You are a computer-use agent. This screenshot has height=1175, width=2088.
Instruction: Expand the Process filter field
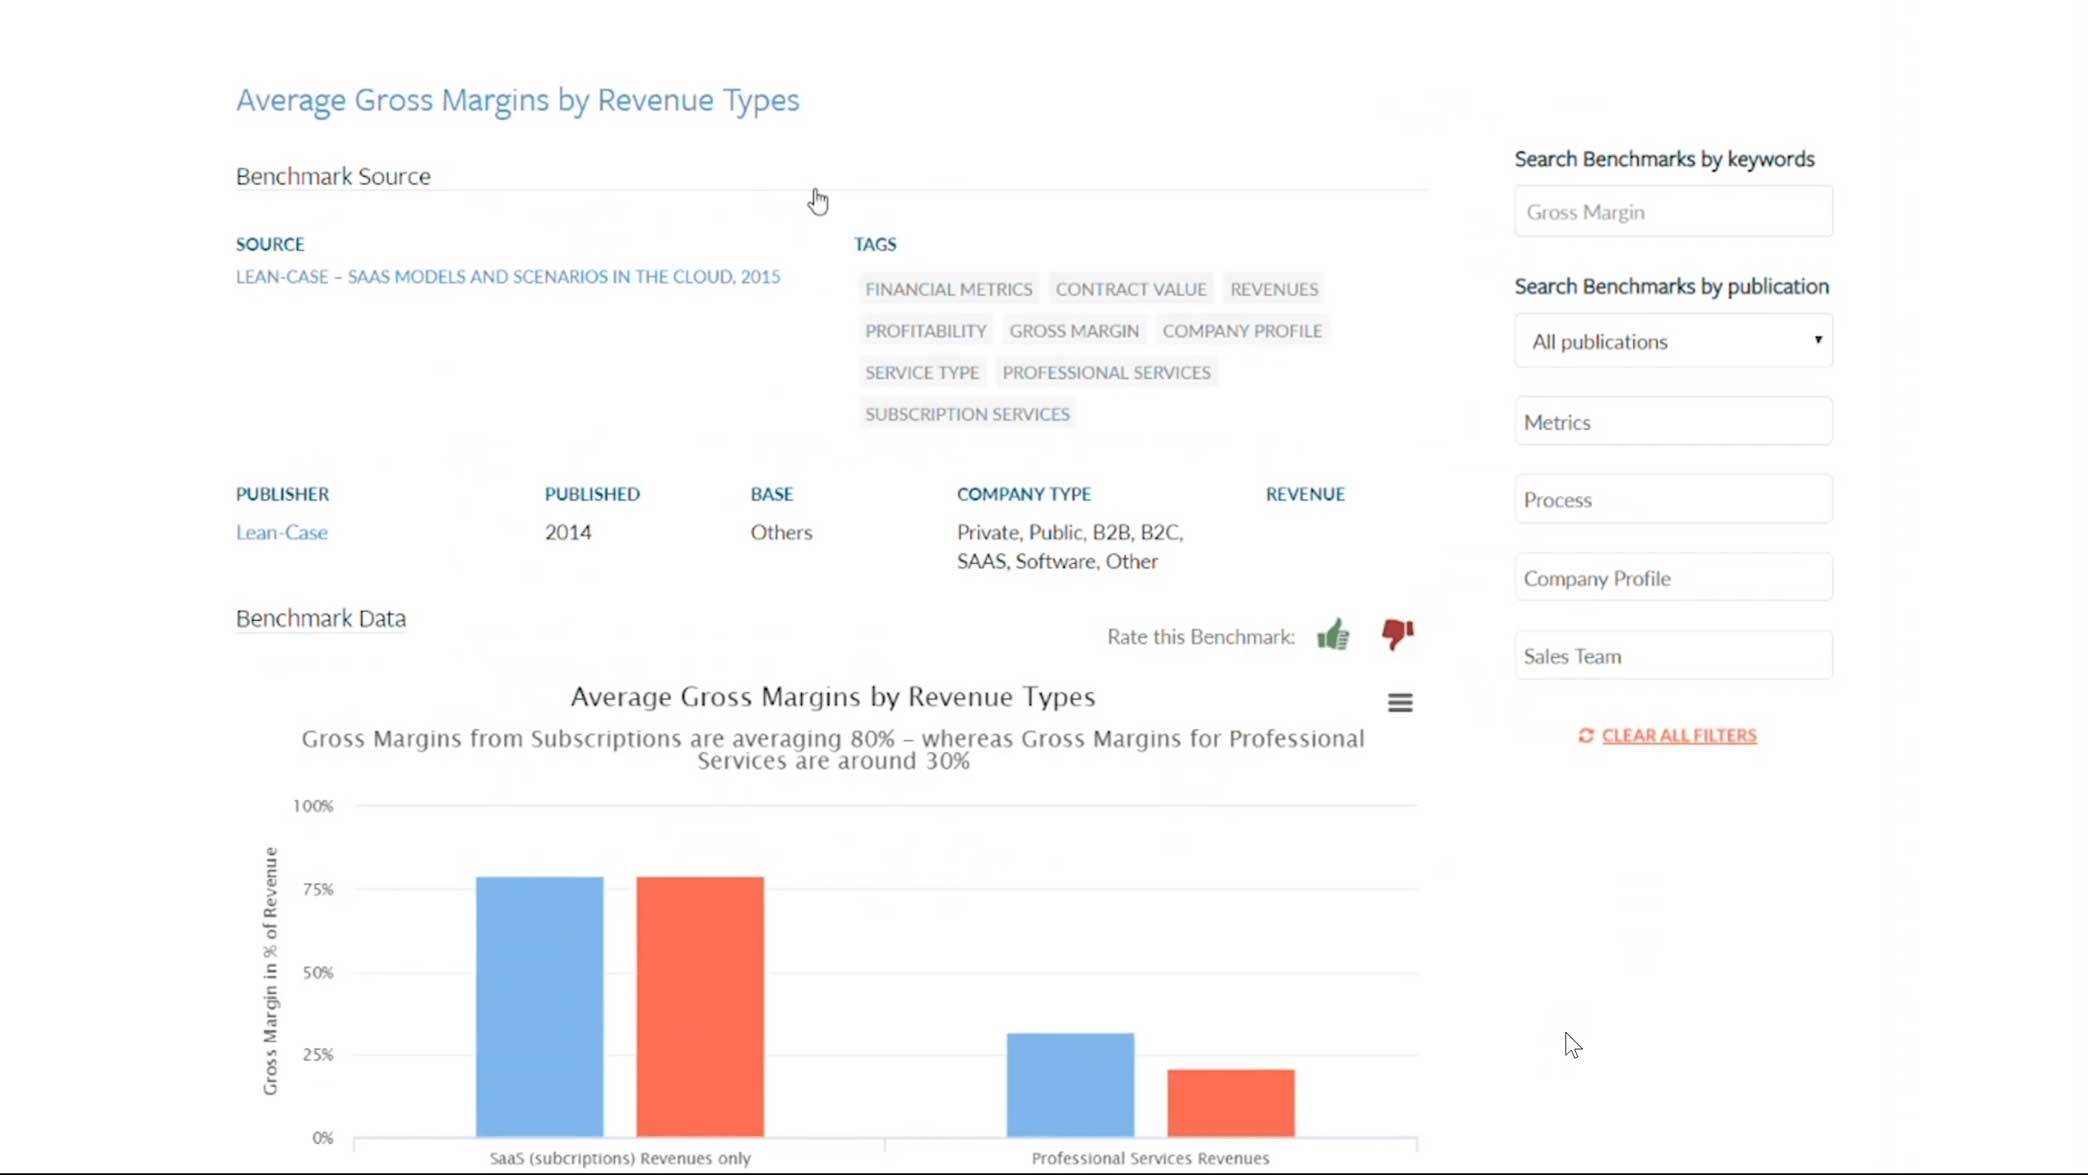point(1673,500)
